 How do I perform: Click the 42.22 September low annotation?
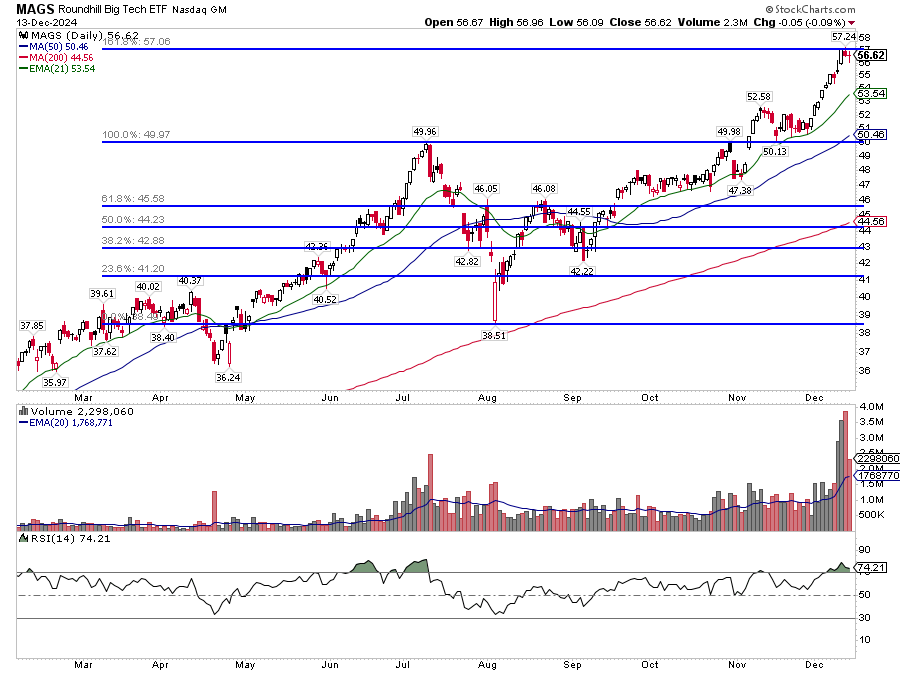click(581, 271)
